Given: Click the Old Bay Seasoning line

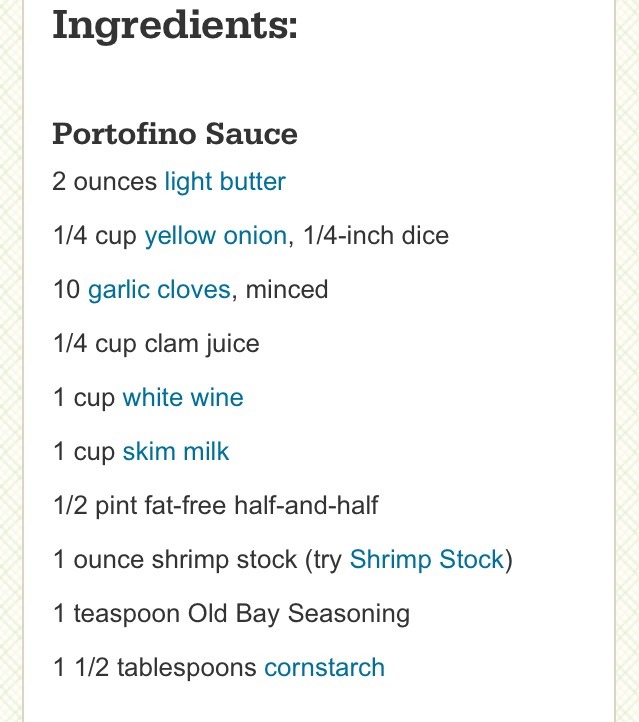Looking at the screenshot, I should click(x=232, y=613).
